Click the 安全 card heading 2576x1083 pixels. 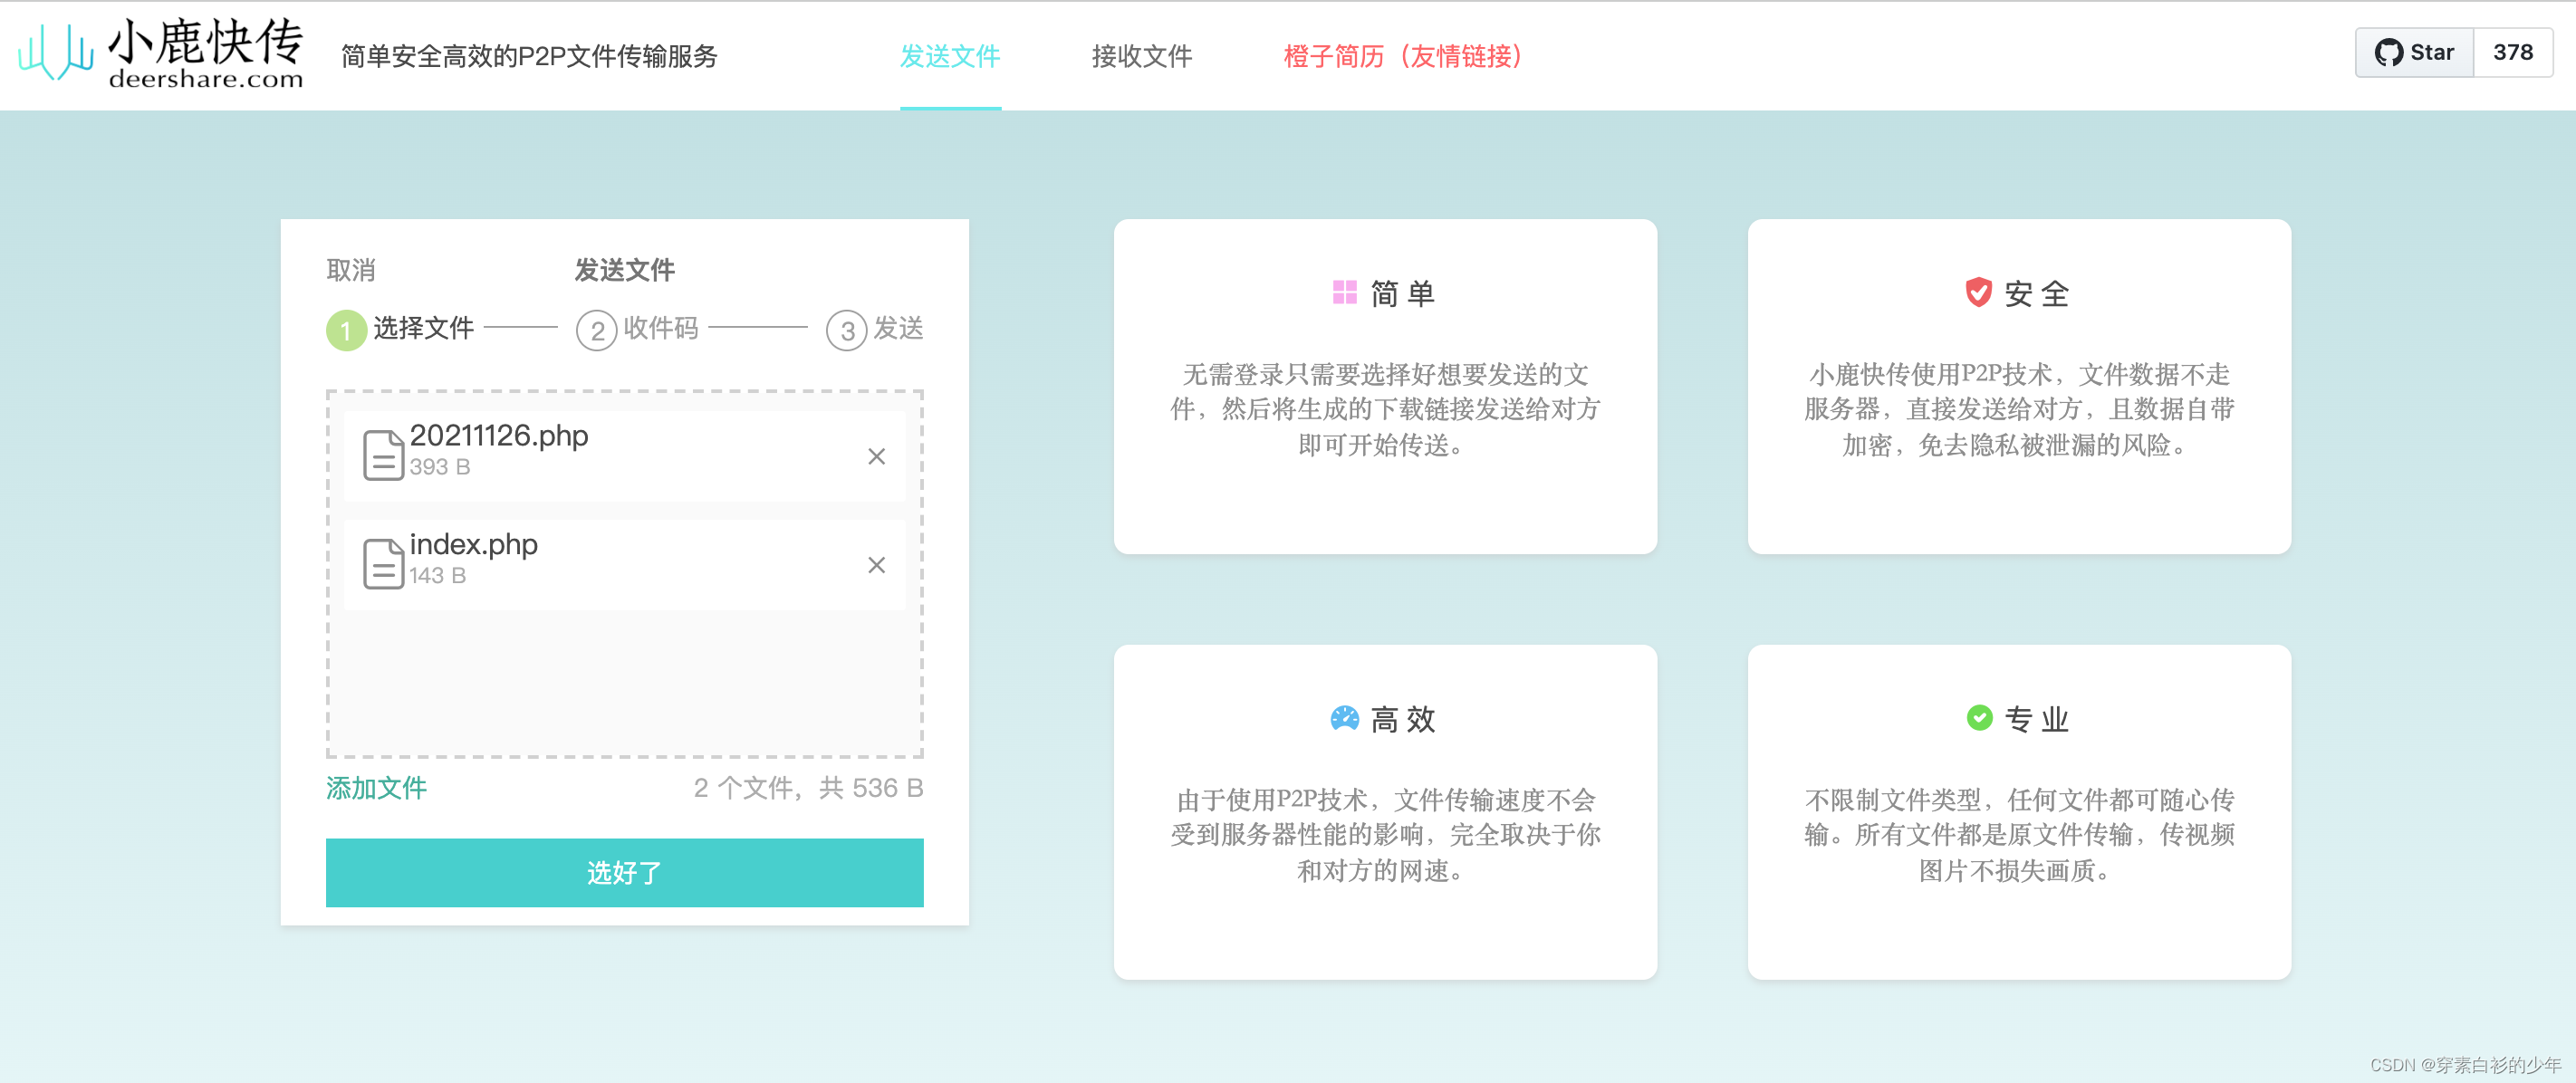point(2037,294)
